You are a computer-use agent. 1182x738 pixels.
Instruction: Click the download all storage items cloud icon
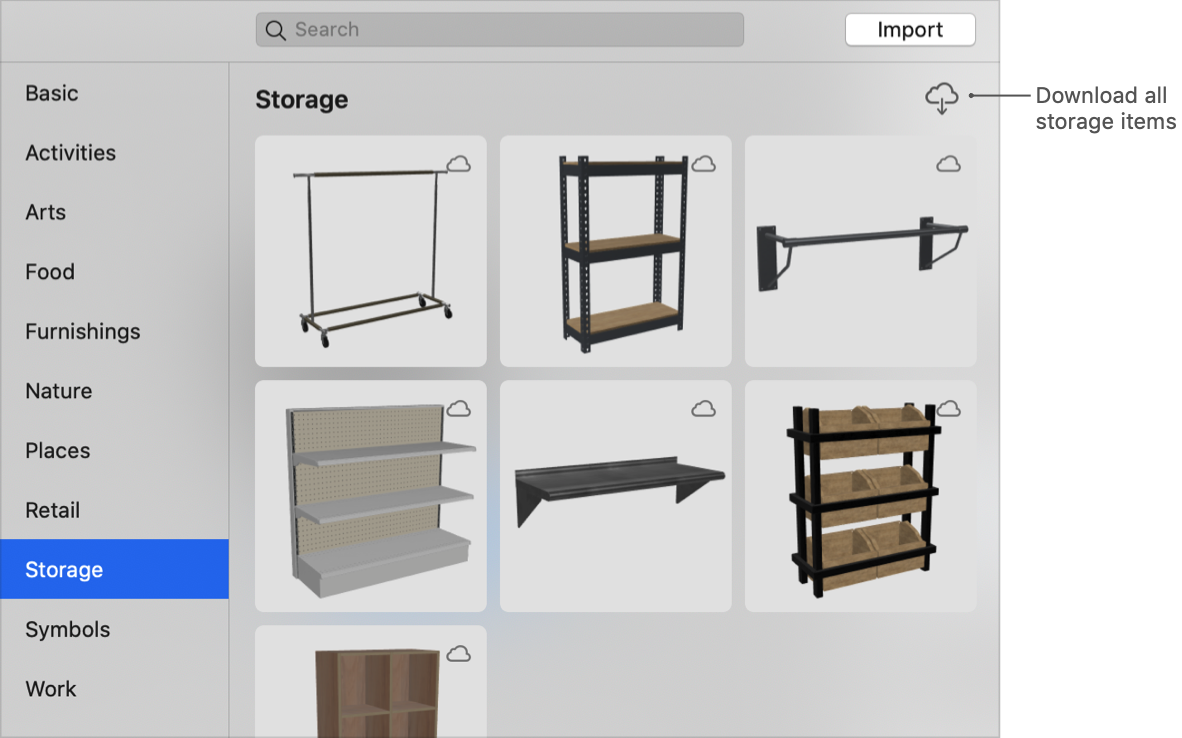pyautogui.click(x=942, y=98)
